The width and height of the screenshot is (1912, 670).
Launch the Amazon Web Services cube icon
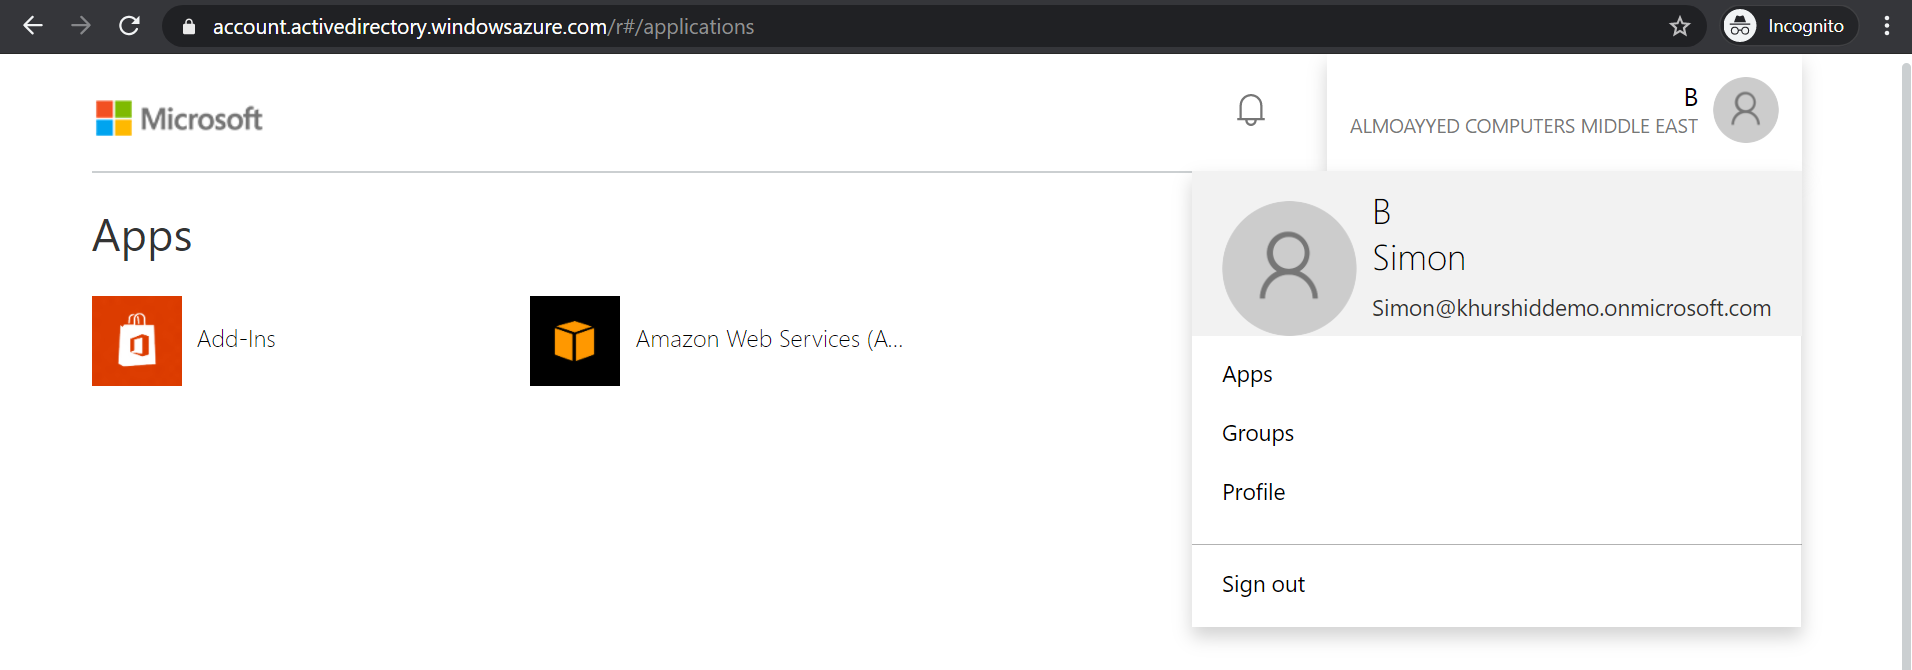click(575, 341)
